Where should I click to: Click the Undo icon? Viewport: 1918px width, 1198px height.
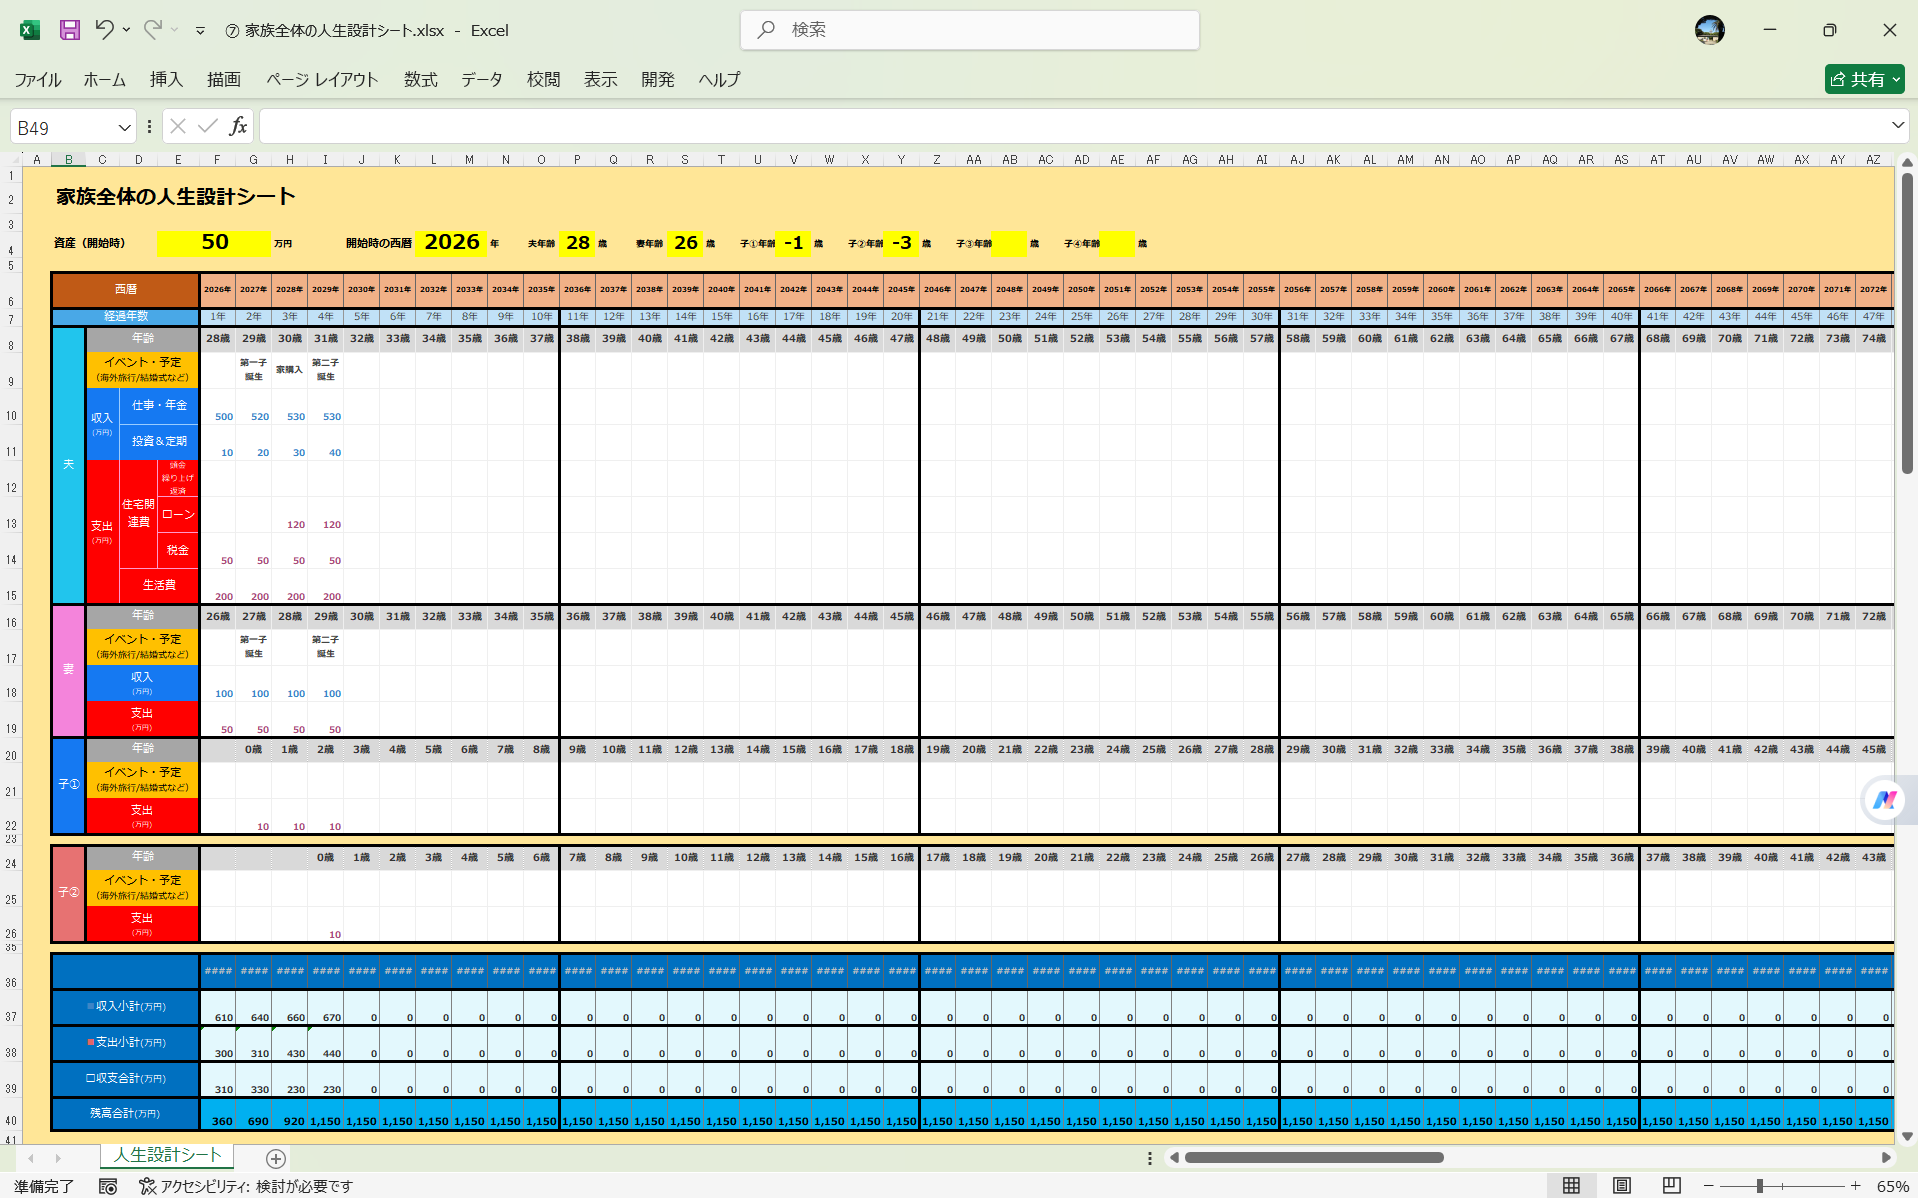coord(107,30)
